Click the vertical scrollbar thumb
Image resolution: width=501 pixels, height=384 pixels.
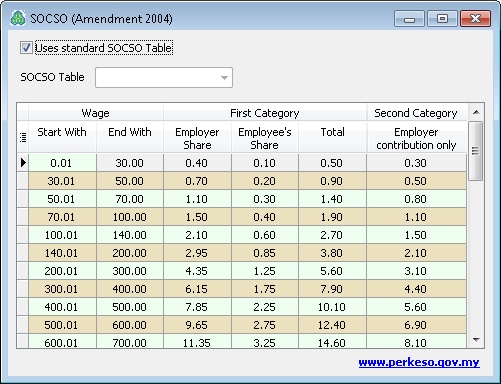click(476, 151)
